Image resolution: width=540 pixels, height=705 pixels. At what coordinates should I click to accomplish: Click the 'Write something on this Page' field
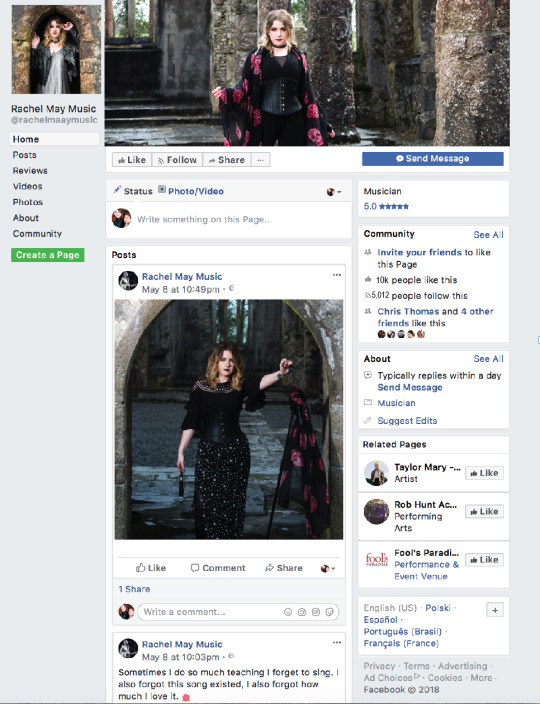[x=205, y=219]
